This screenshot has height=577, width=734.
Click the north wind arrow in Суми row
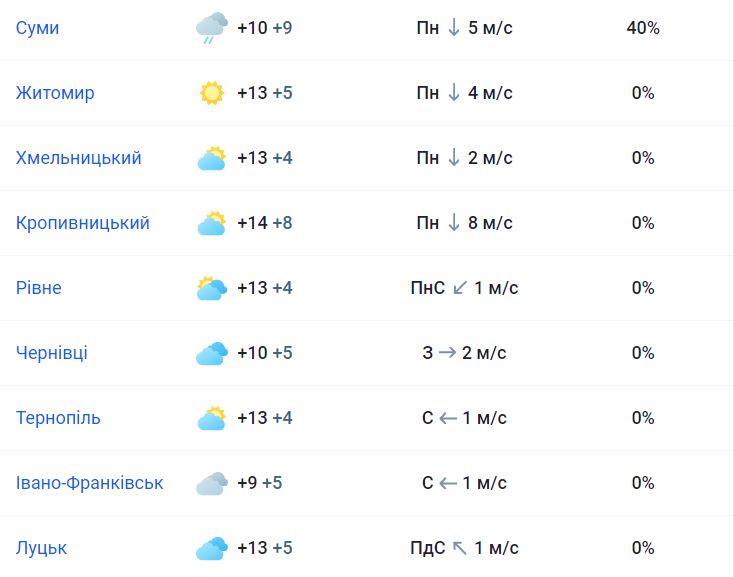(454, 28)
